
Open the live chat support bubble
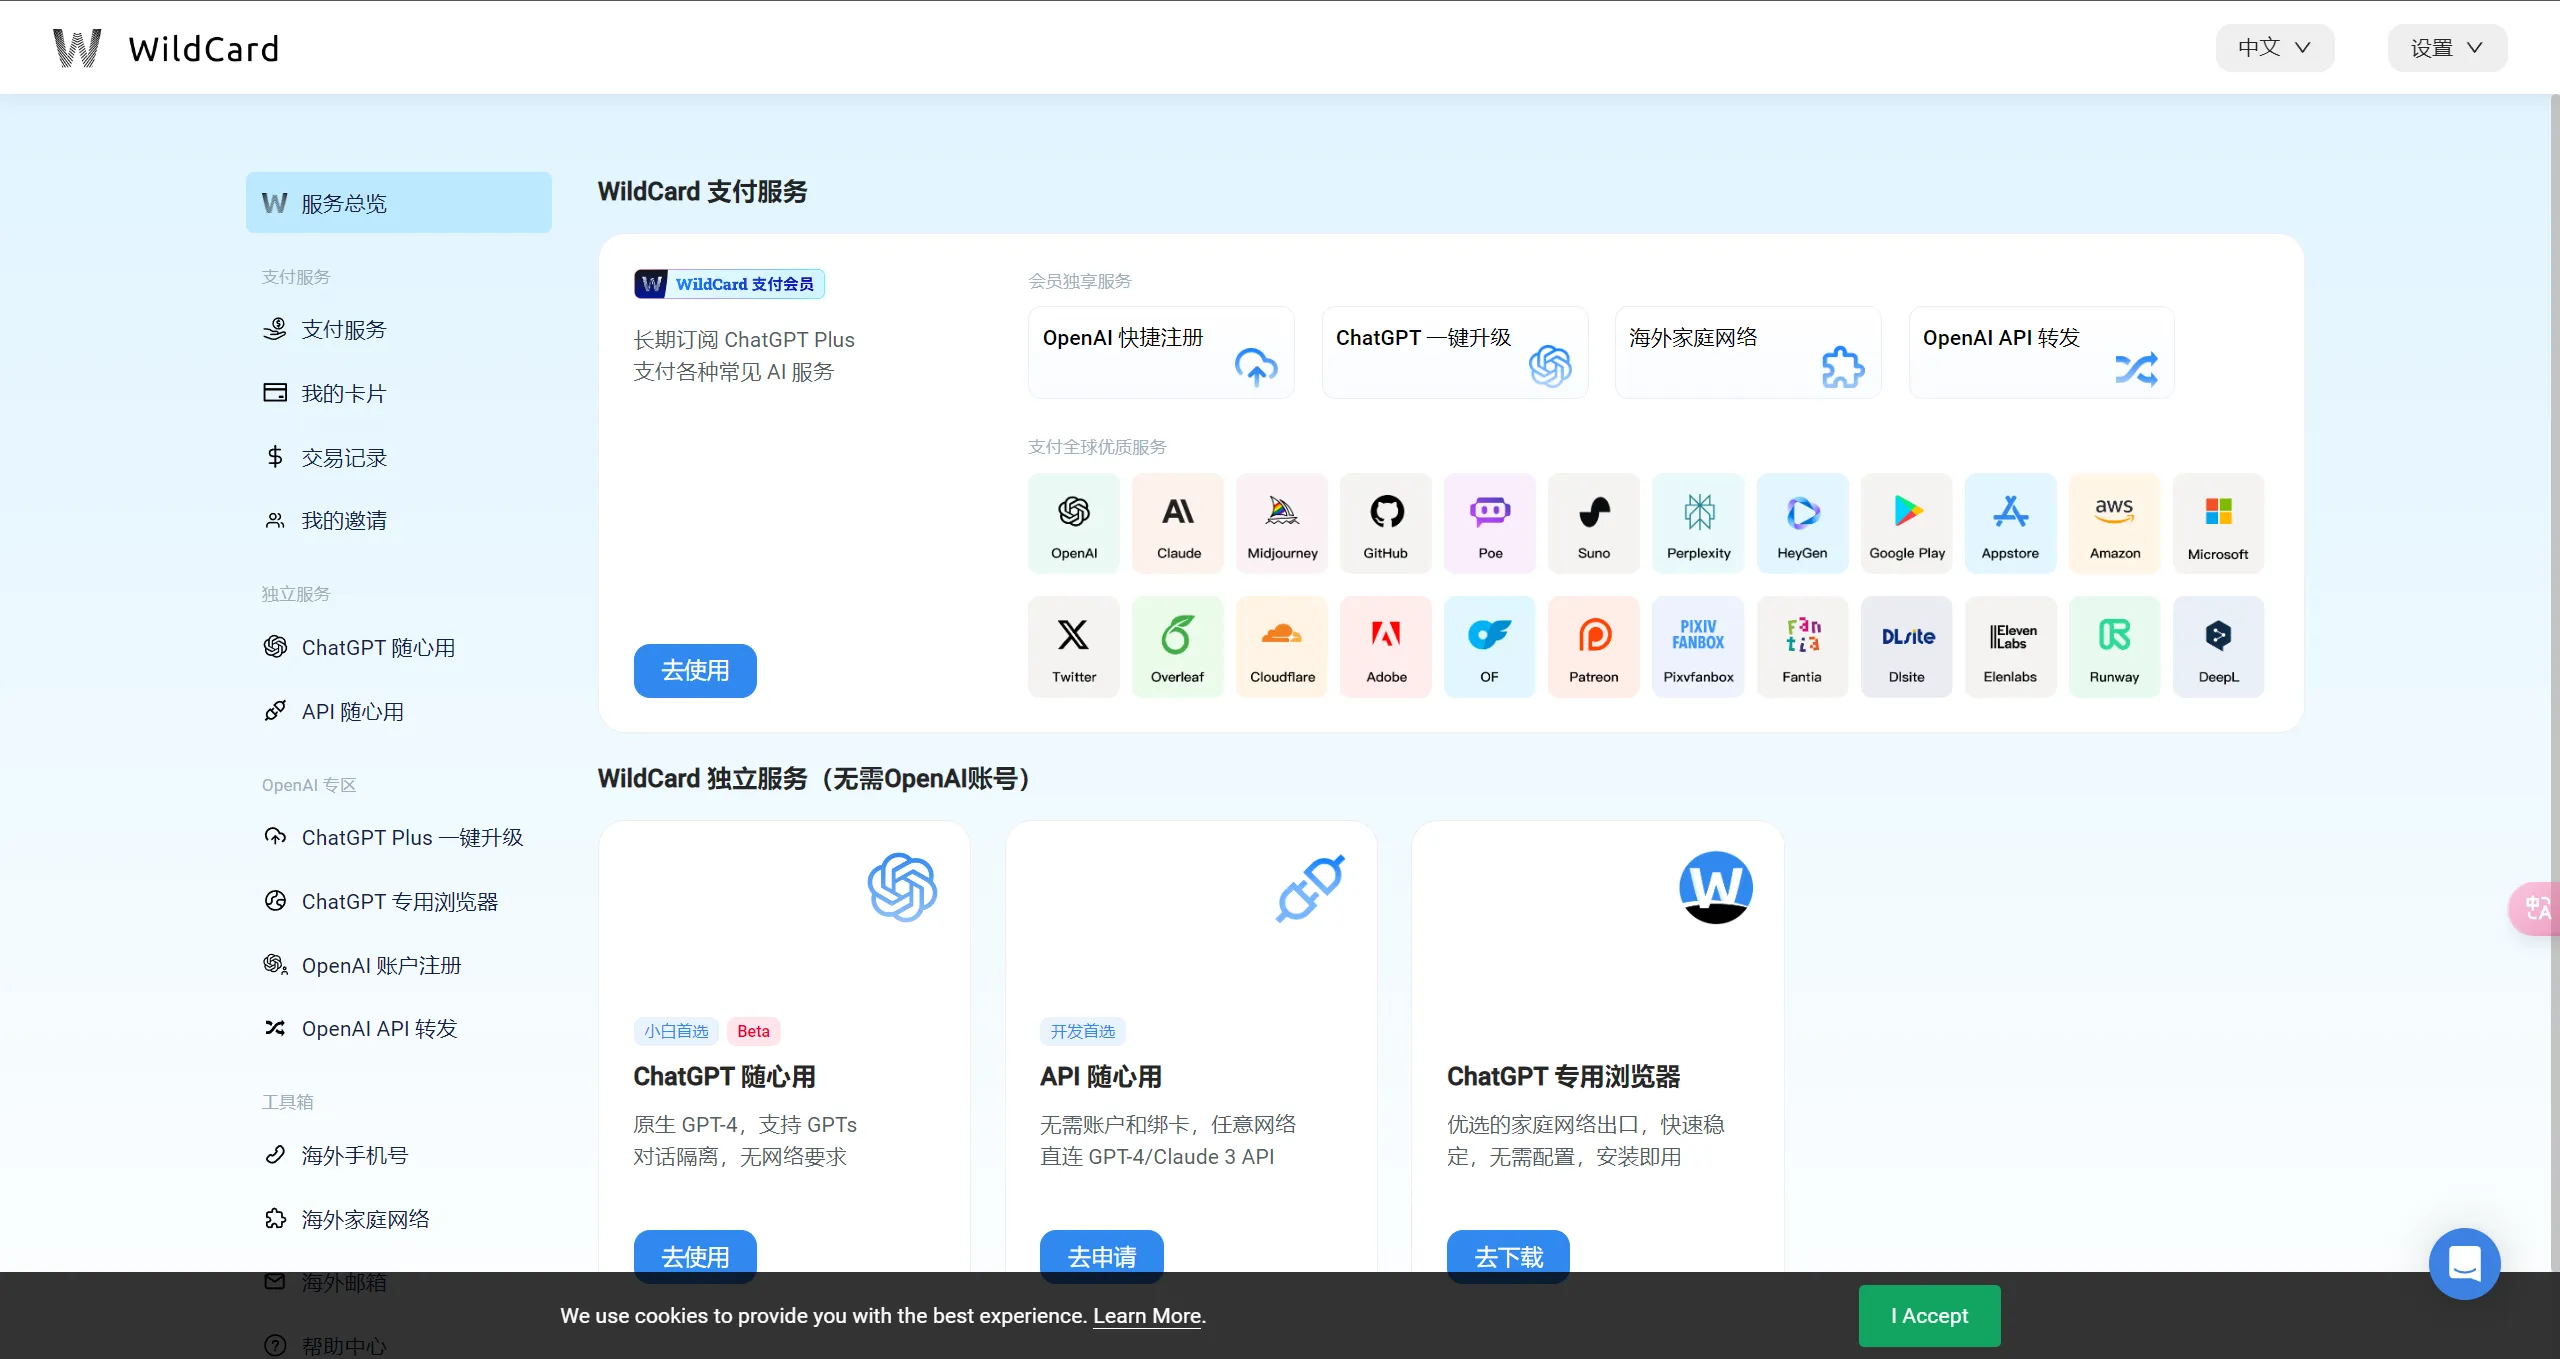tap(2464, 1263)
